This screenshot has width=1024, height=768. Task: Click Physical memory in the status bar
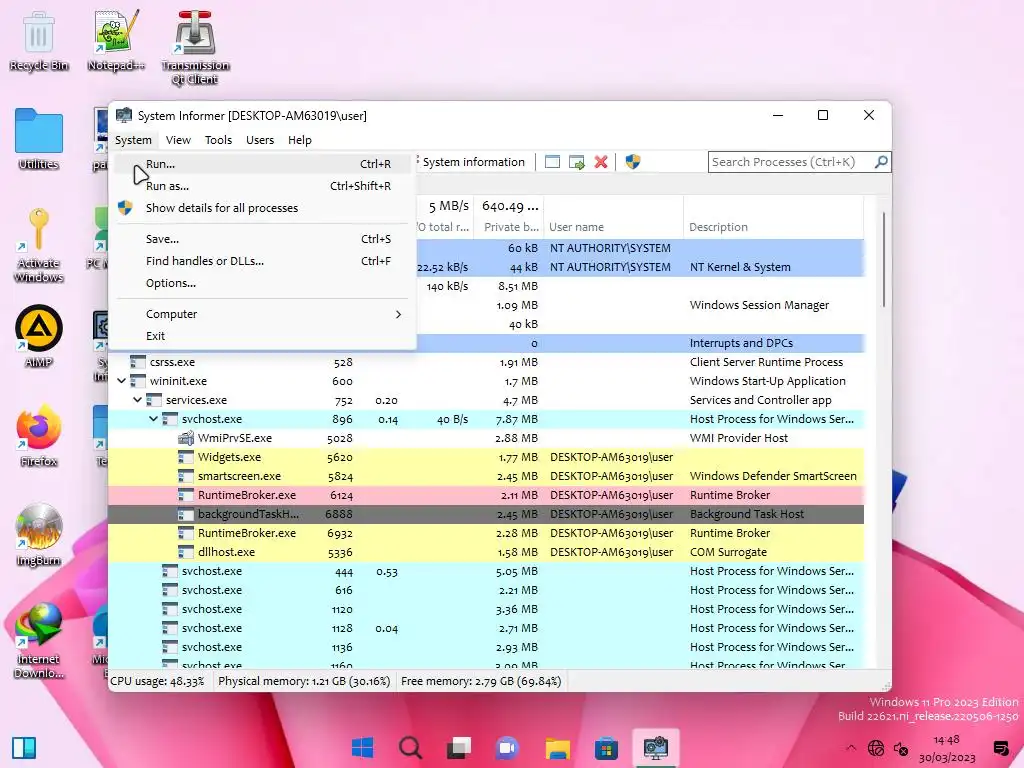[x=304, y=681]
